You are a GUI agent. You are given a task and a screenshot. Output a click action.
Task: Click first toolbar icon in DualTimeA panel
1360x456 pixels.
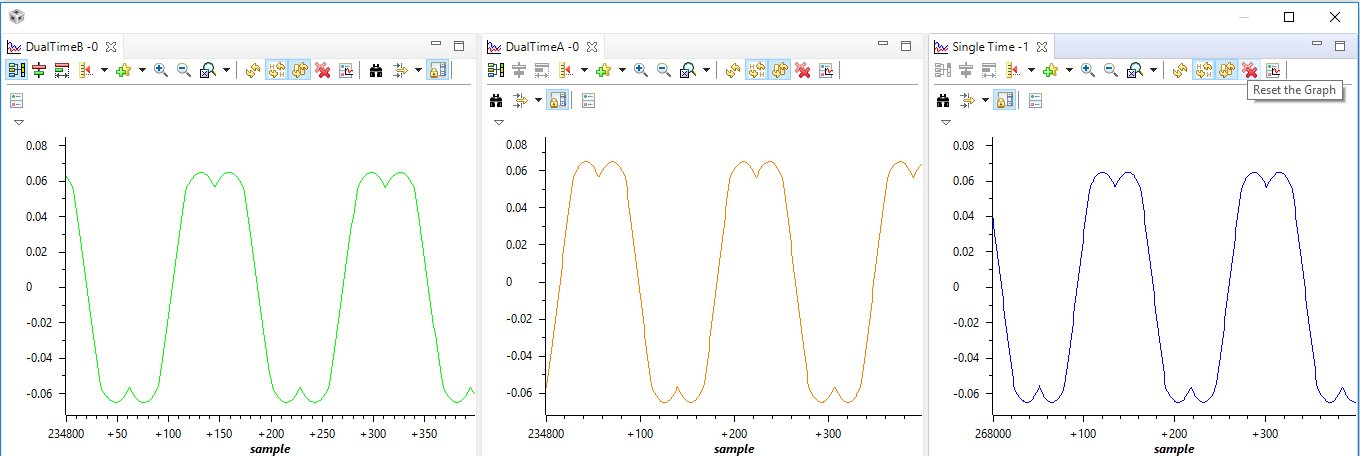coord(495,70)
